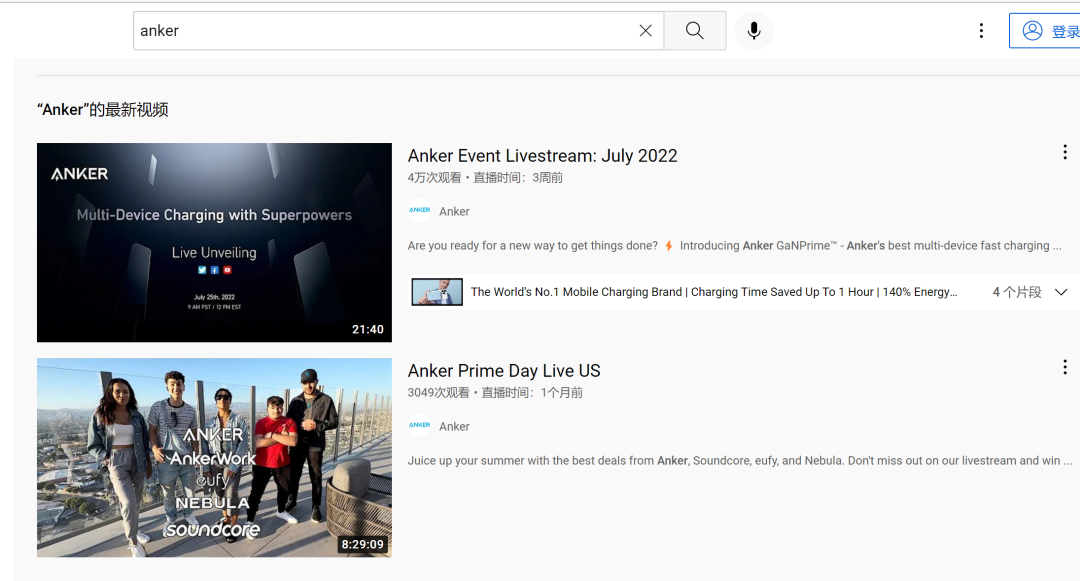Click the '4 个片段' label
The image size is (1080, 581).
(x=1017, y=292)
